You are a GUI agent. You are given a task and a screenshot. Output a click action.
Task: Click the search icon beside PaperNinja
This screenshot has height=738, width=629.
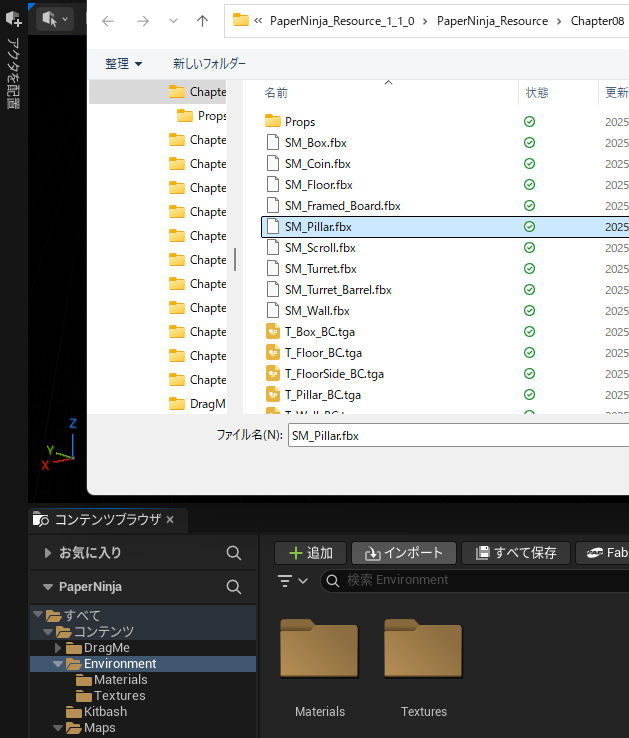[x=233, y=587]
